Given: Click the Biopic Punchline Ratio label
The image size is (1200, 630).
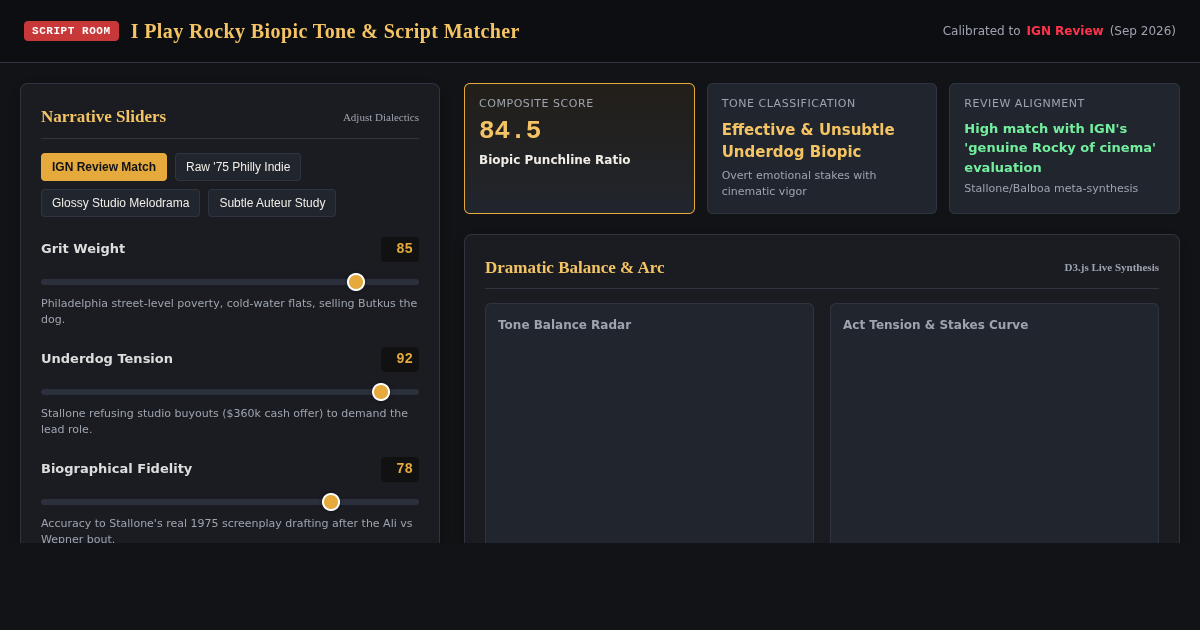Looking at the screenshot, I should [x=554, y=160].
